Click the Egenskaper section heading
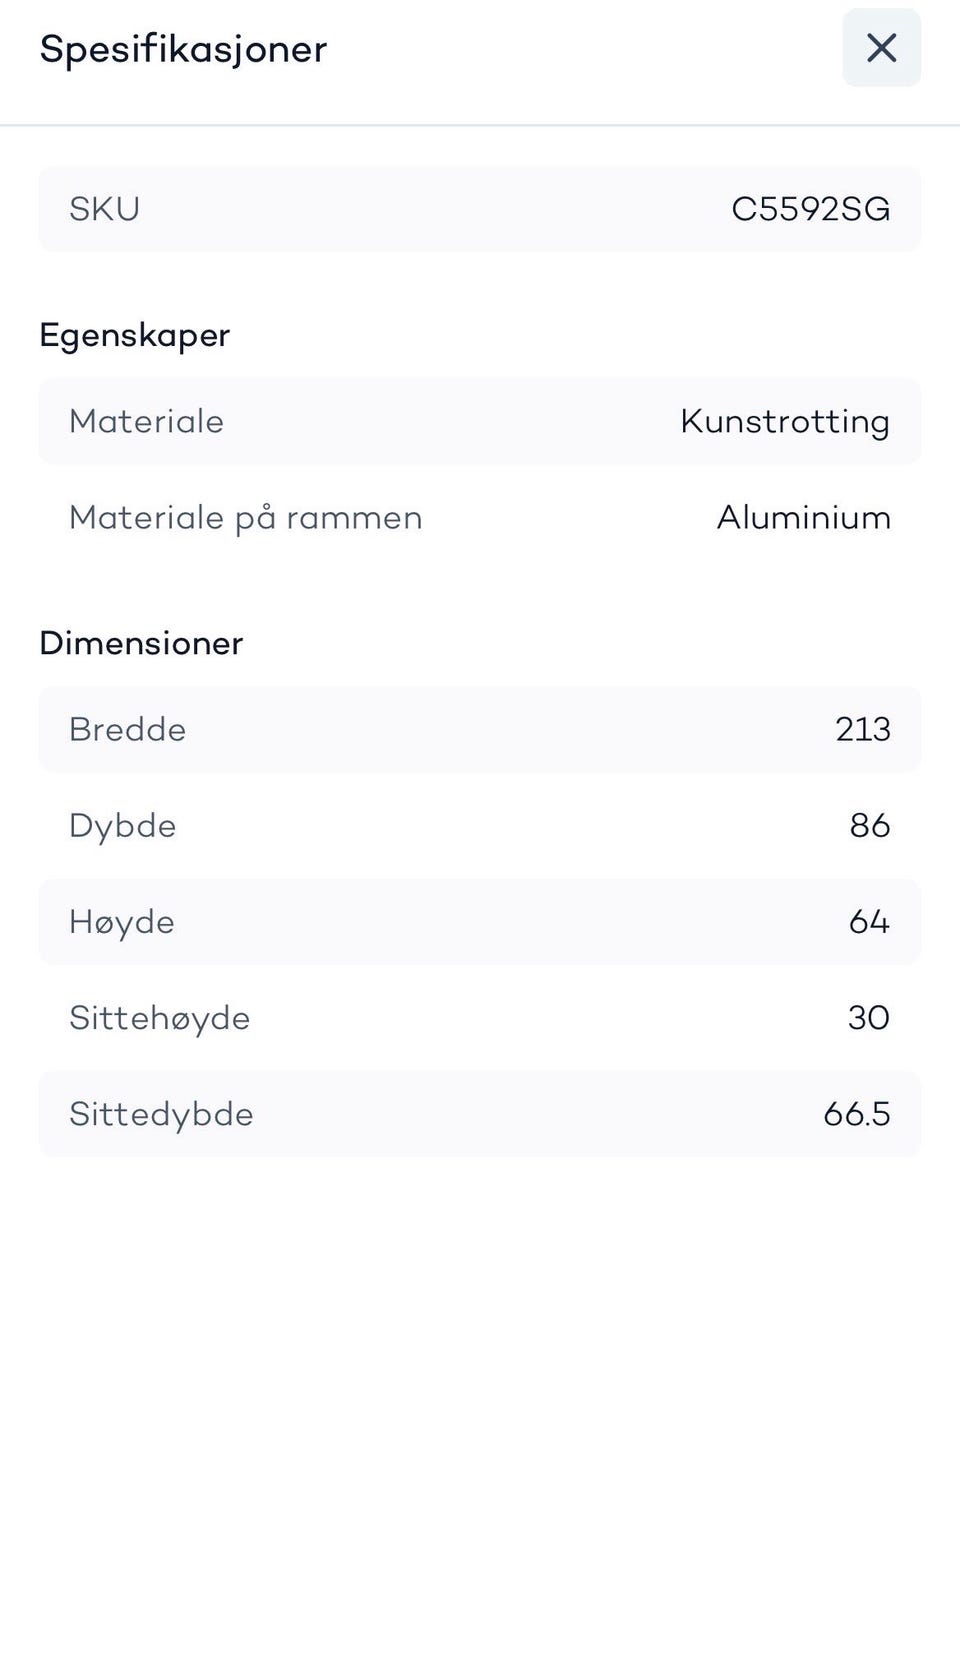Screen dimensions: 960x1671 coord(134,335)
